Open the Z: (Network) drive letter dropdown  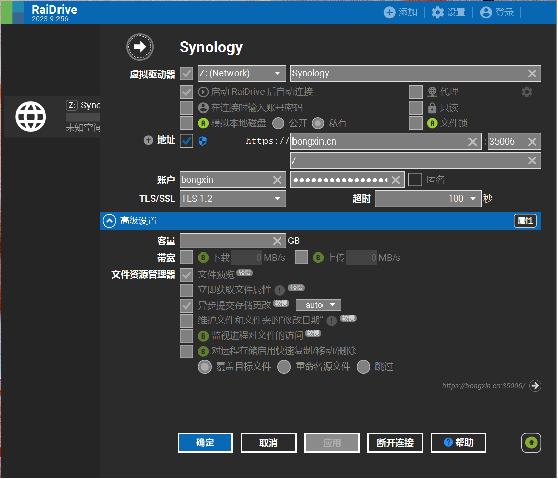[x=242, y=73]
